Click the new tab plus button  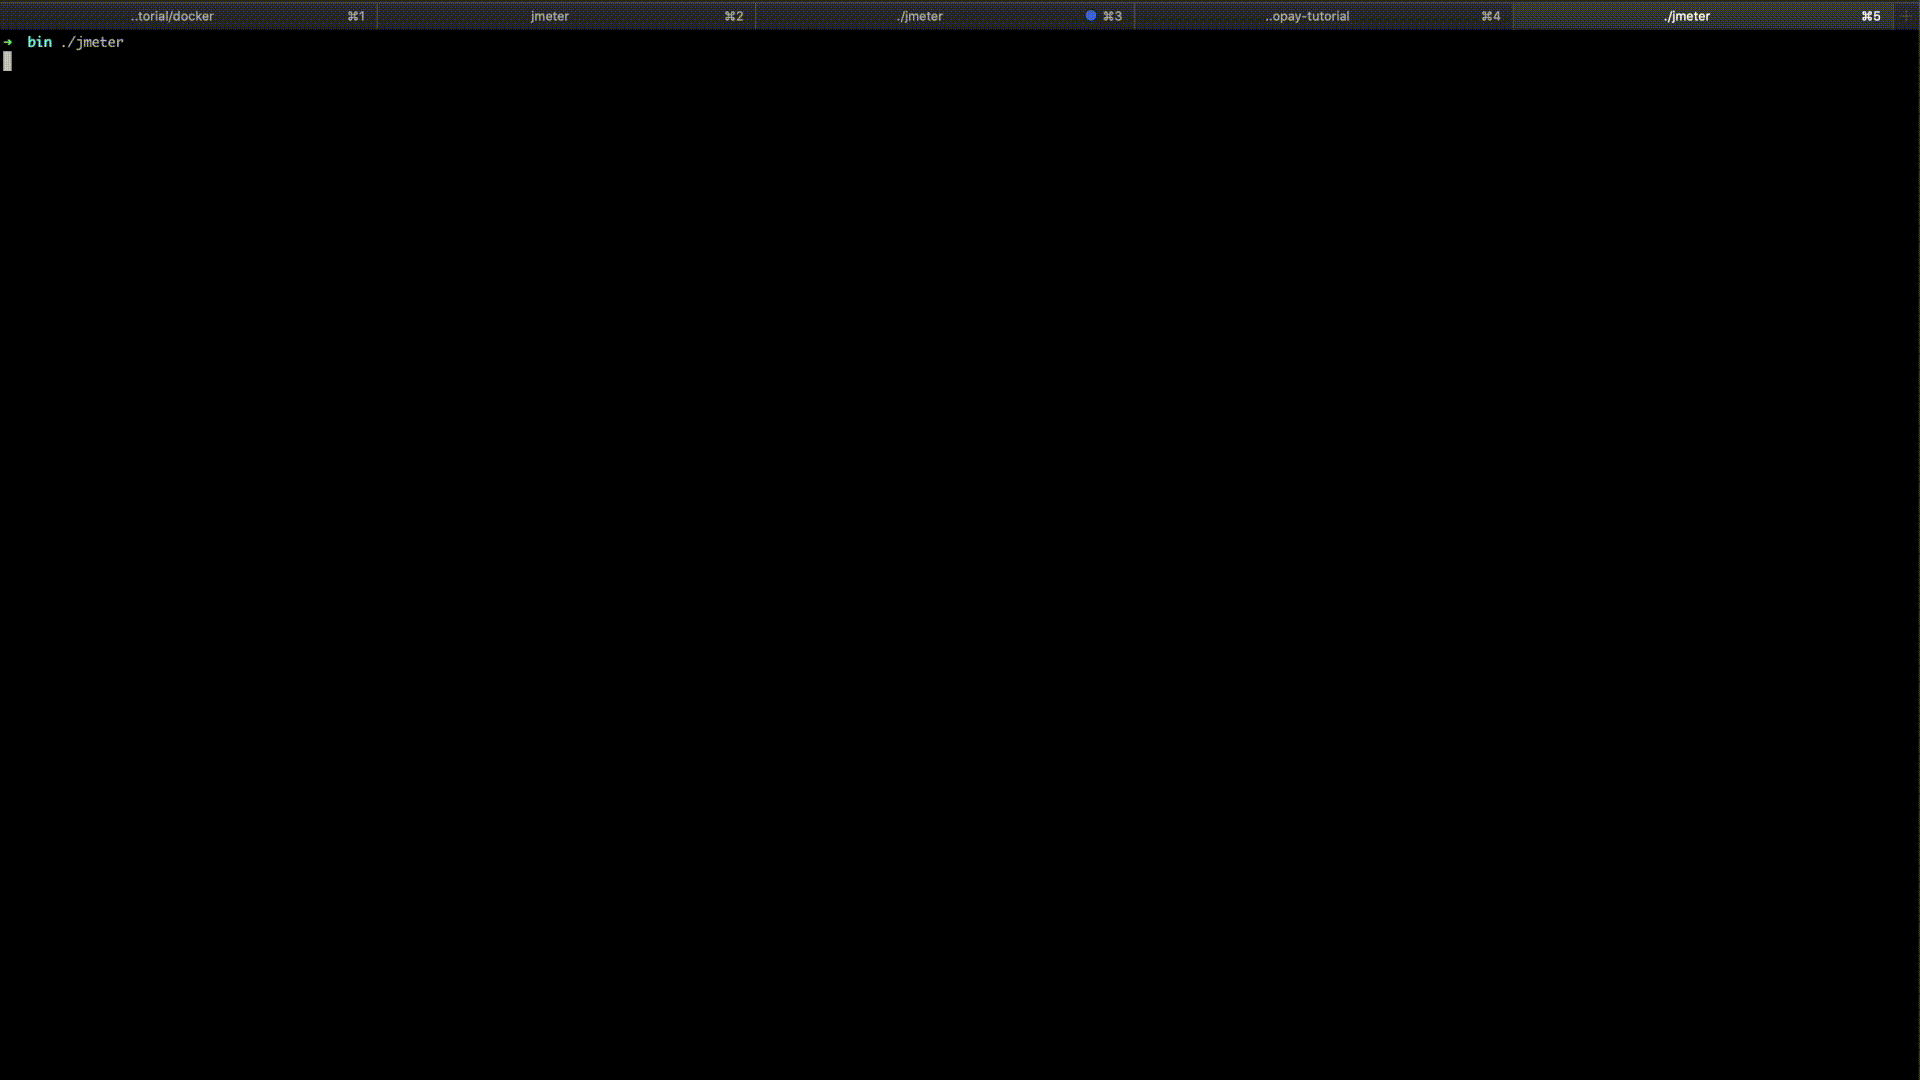pos(1906,16)
